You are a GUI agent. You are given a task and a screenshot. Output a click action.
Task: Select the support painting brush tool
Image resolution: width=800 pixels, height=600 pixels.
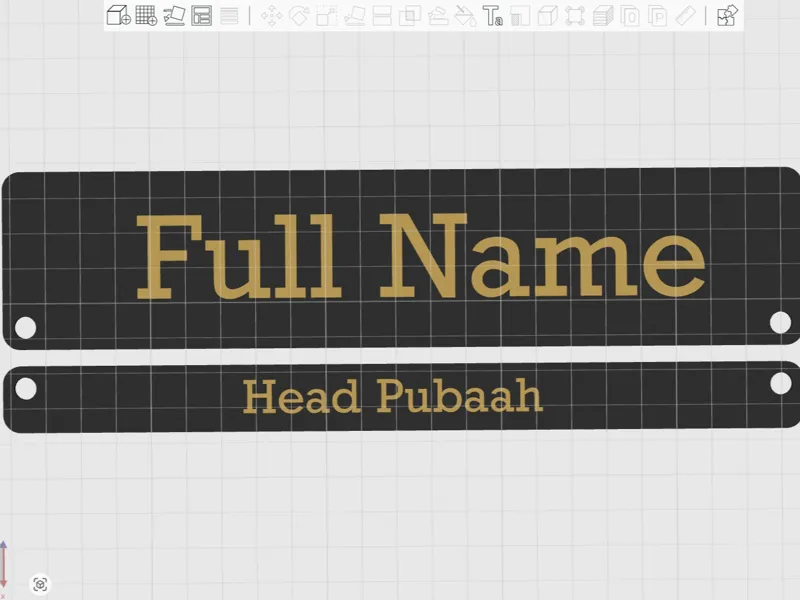(438, 15)
